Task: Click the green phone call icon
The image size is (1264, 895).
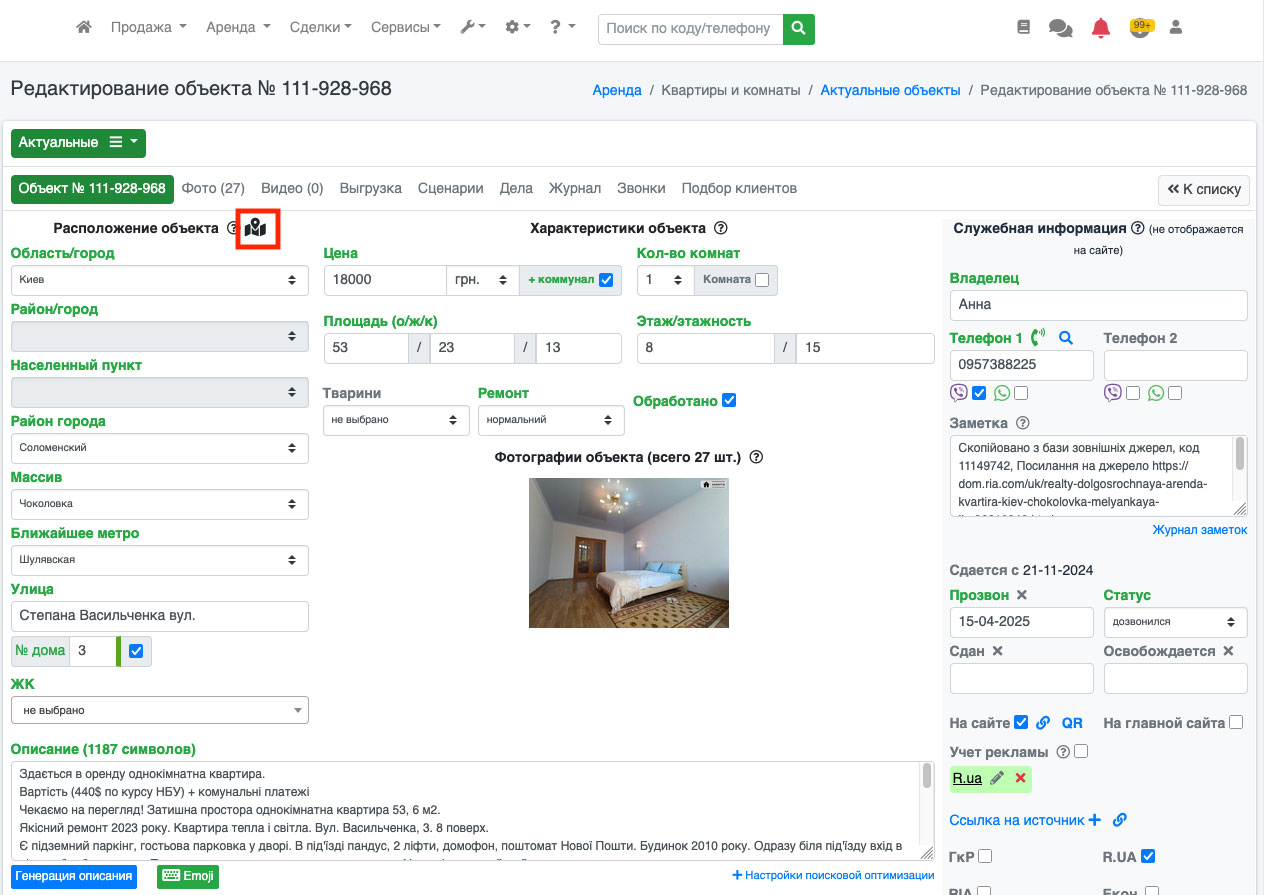Action: (x=1038, y=338)
